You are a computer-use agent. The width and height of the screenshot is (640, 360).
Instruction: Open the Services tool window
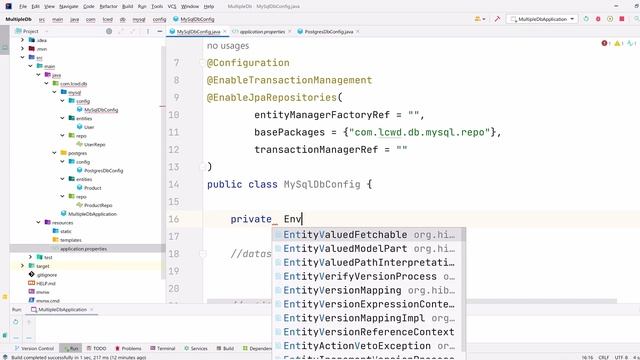(x=196, y=348)
